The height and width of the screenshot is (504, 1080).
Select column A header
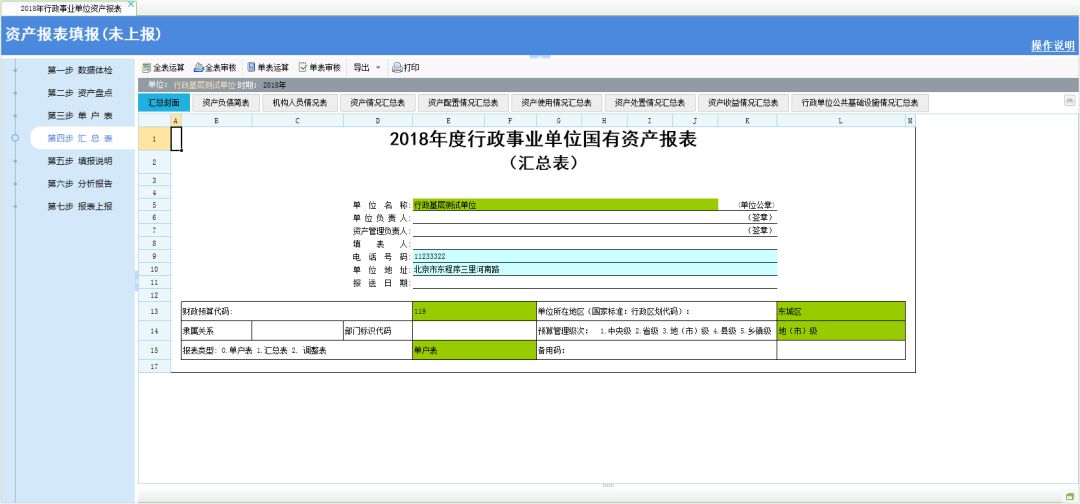pos(176,120)
